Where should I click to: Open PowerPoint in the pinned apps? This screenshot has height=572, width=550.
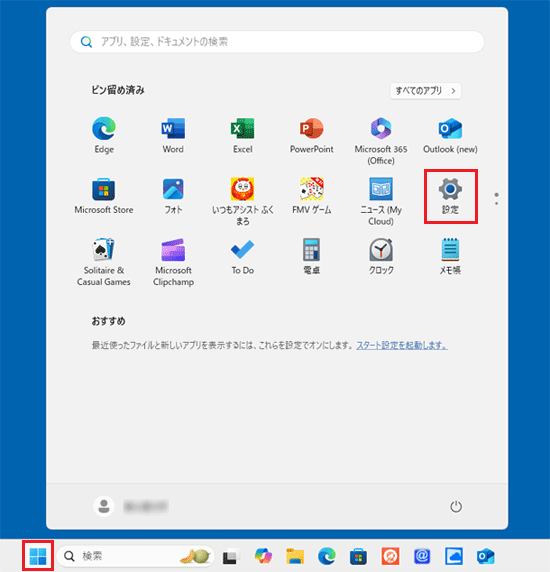click(x=312, y=135)
